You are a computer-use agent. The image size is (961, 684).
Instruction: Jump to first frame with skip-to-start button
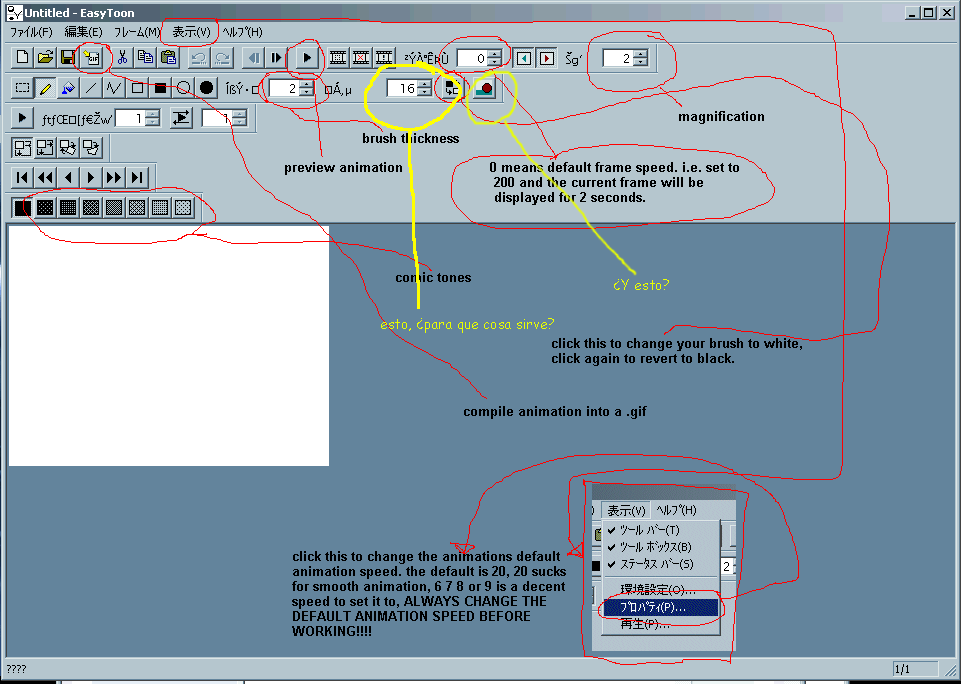point(23,178)
